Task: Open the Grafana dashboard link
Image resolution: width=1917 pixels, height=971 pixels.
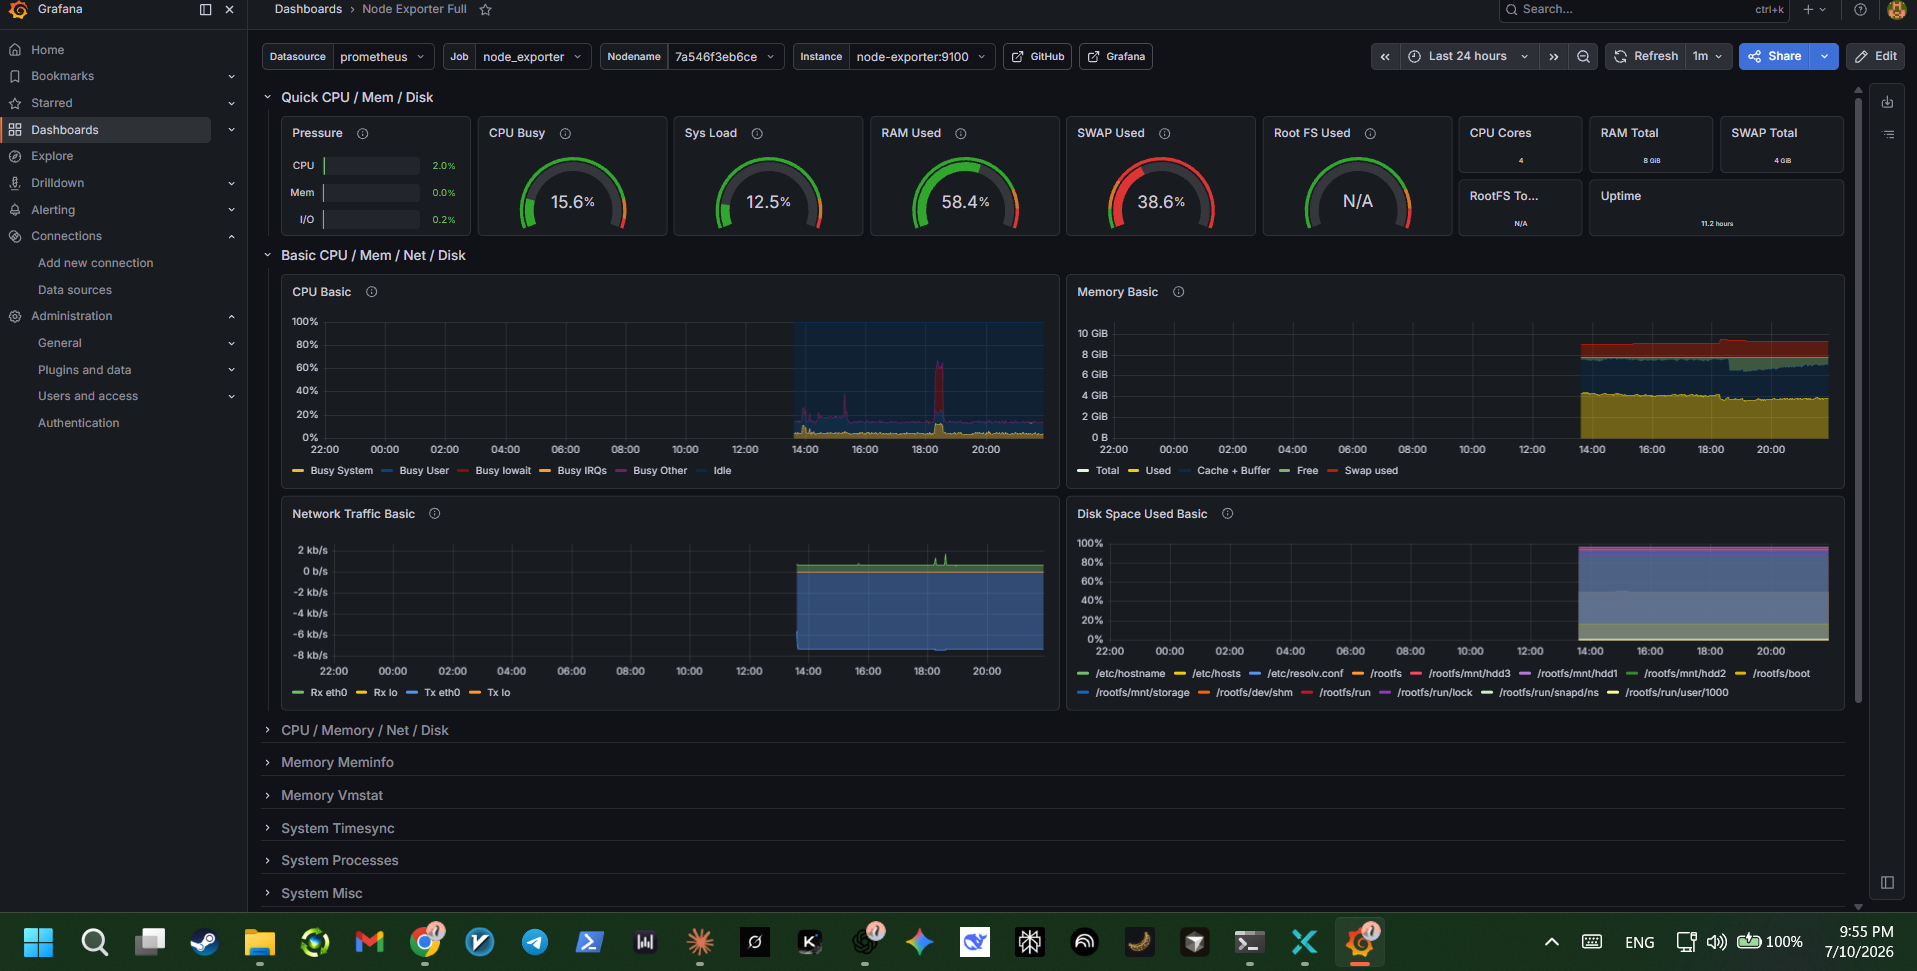Action: tap(1116, 57)
